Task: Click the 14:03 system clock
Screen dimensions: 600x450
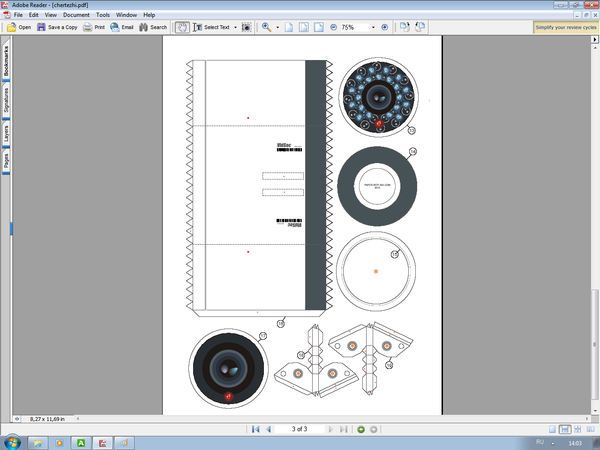Action: [x=575, y=443]
